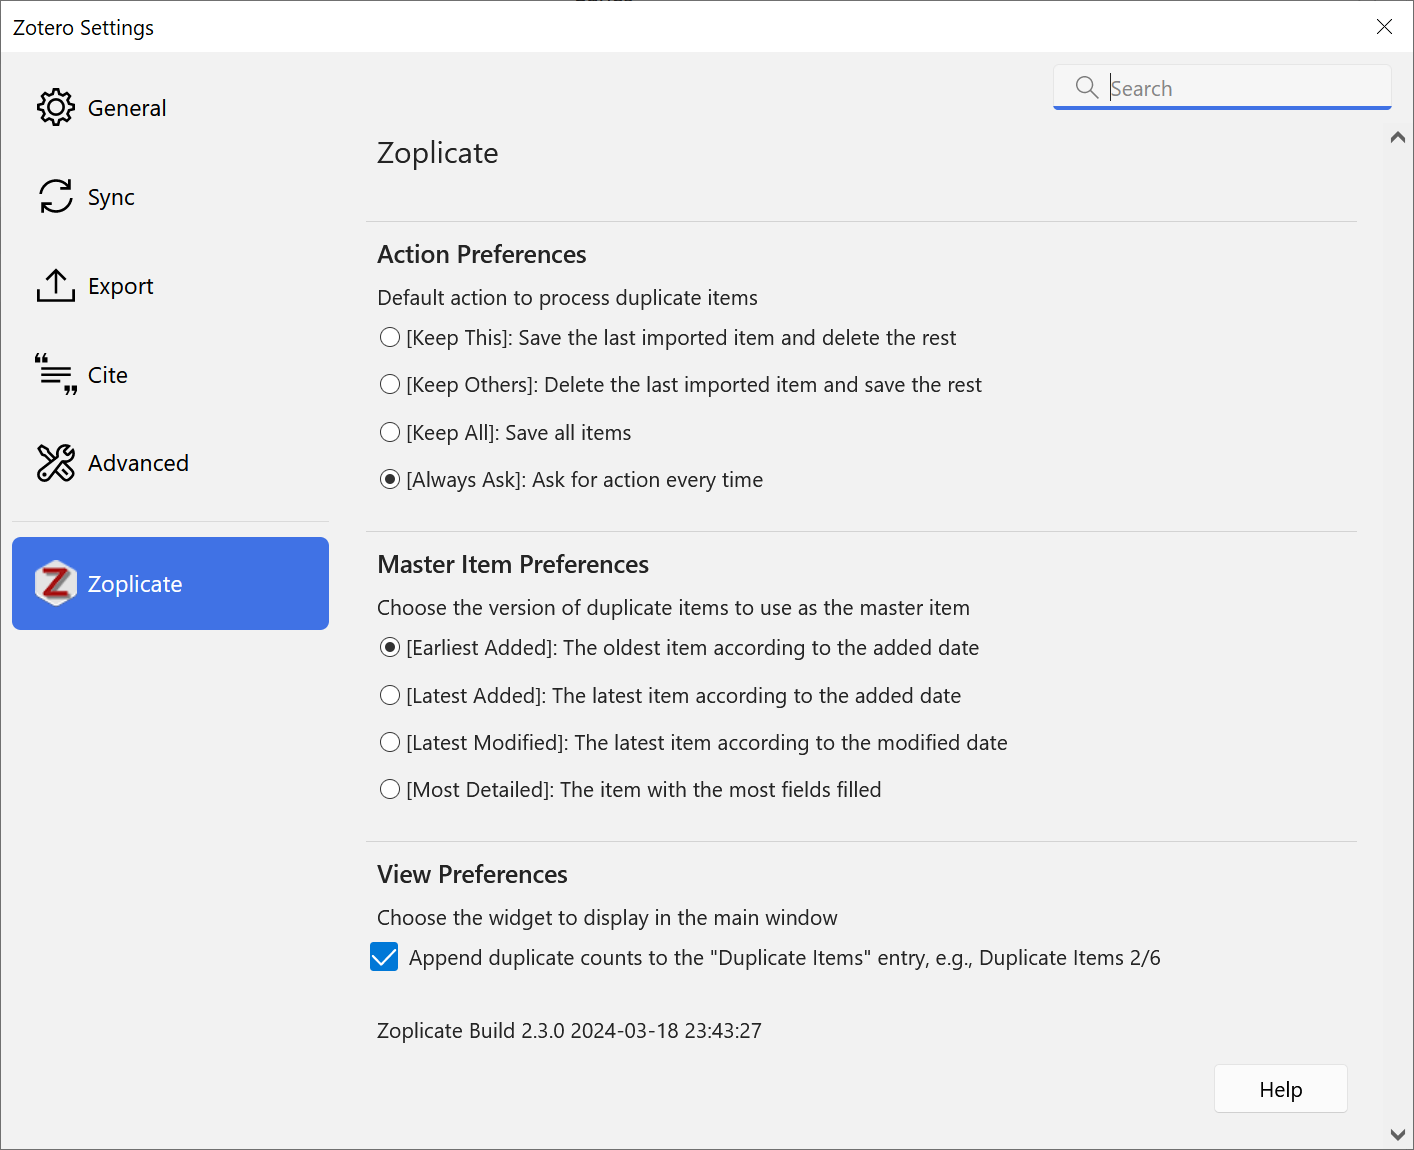Click the scrollbar down arrow
Viewport: 1414px width, 1150px height.
point(1398,1134)
